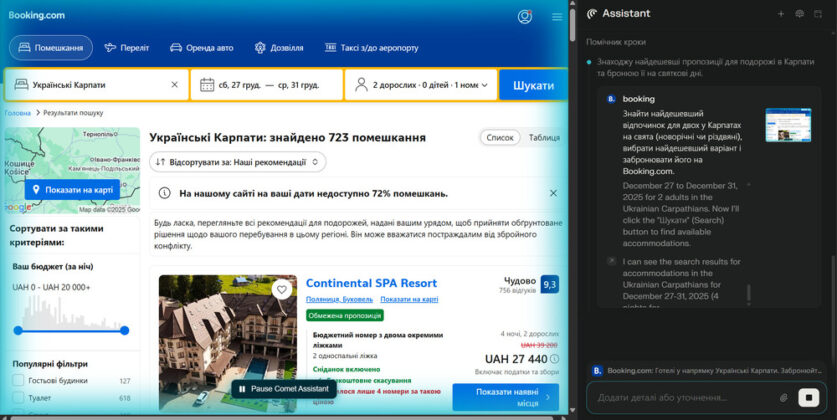Grab the left budget slider handle
This screenshot has width=837, height=420.
tap(18, 330)
